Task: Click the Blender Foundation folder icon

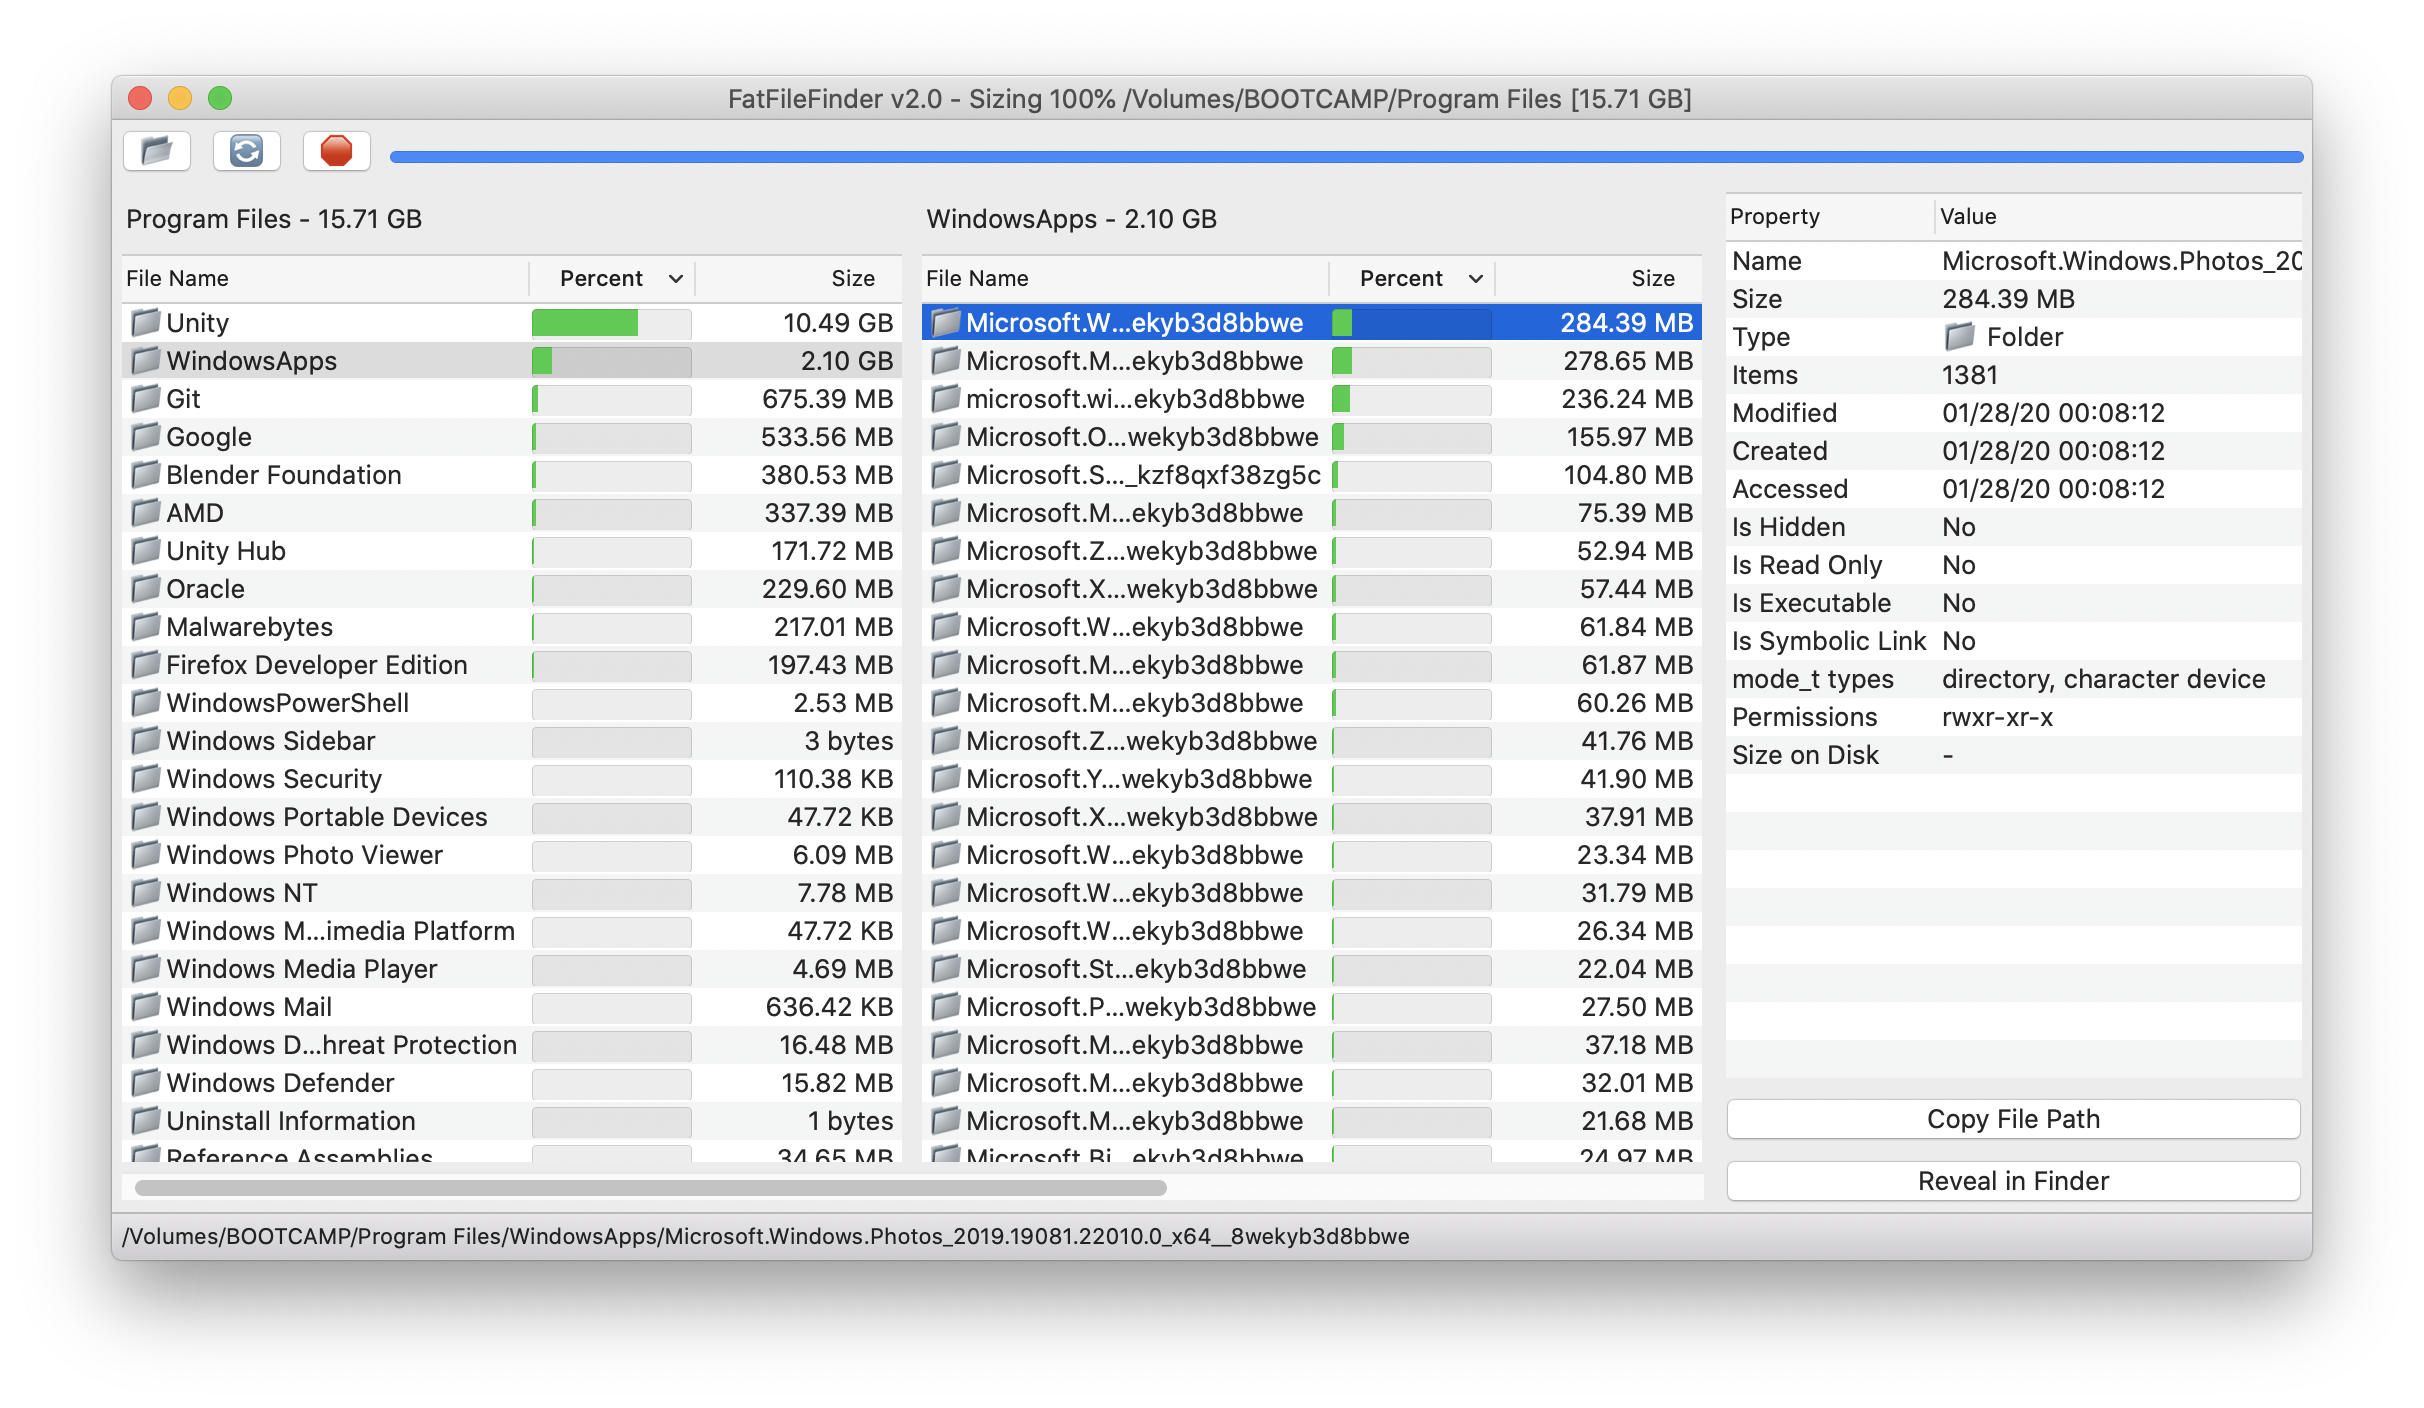Action: click(146, 474)
